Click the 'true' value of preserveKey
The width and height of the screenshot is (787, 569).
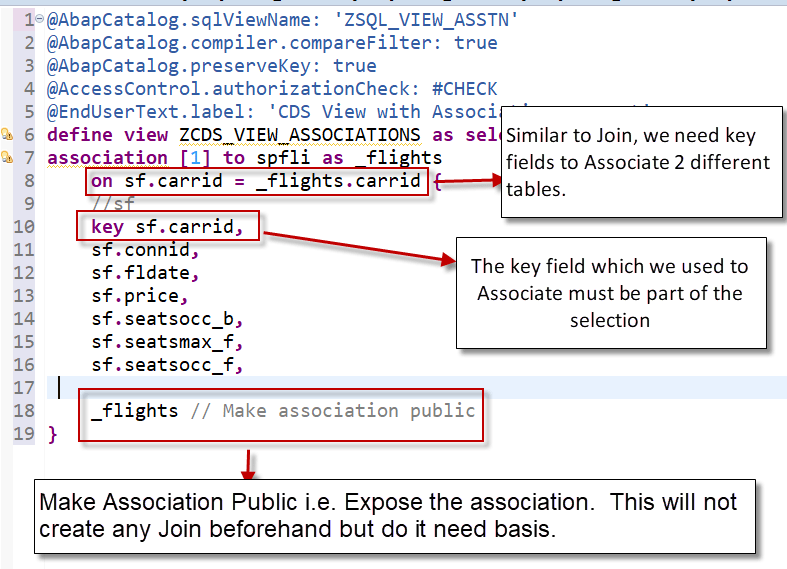(x=355, y=66)
